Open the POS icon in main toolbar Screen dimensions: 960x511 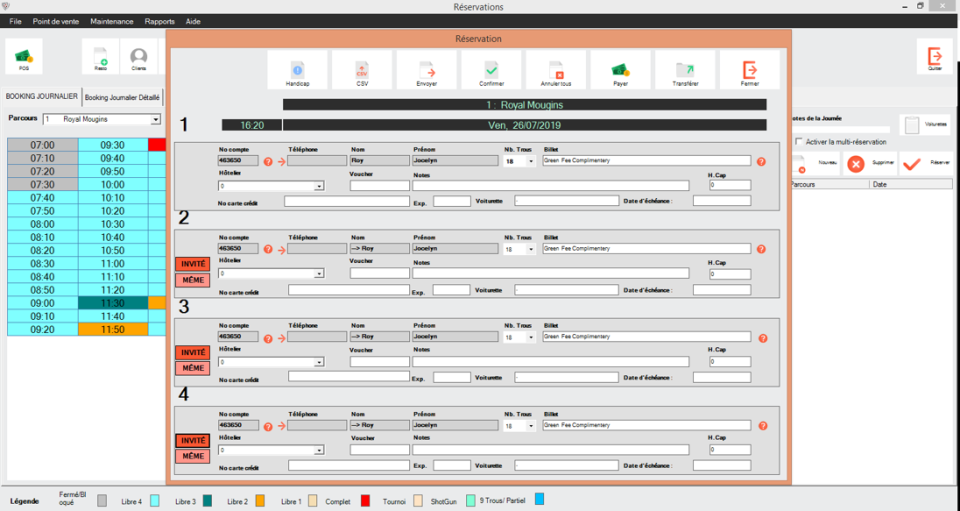click(x=24, y=56)
